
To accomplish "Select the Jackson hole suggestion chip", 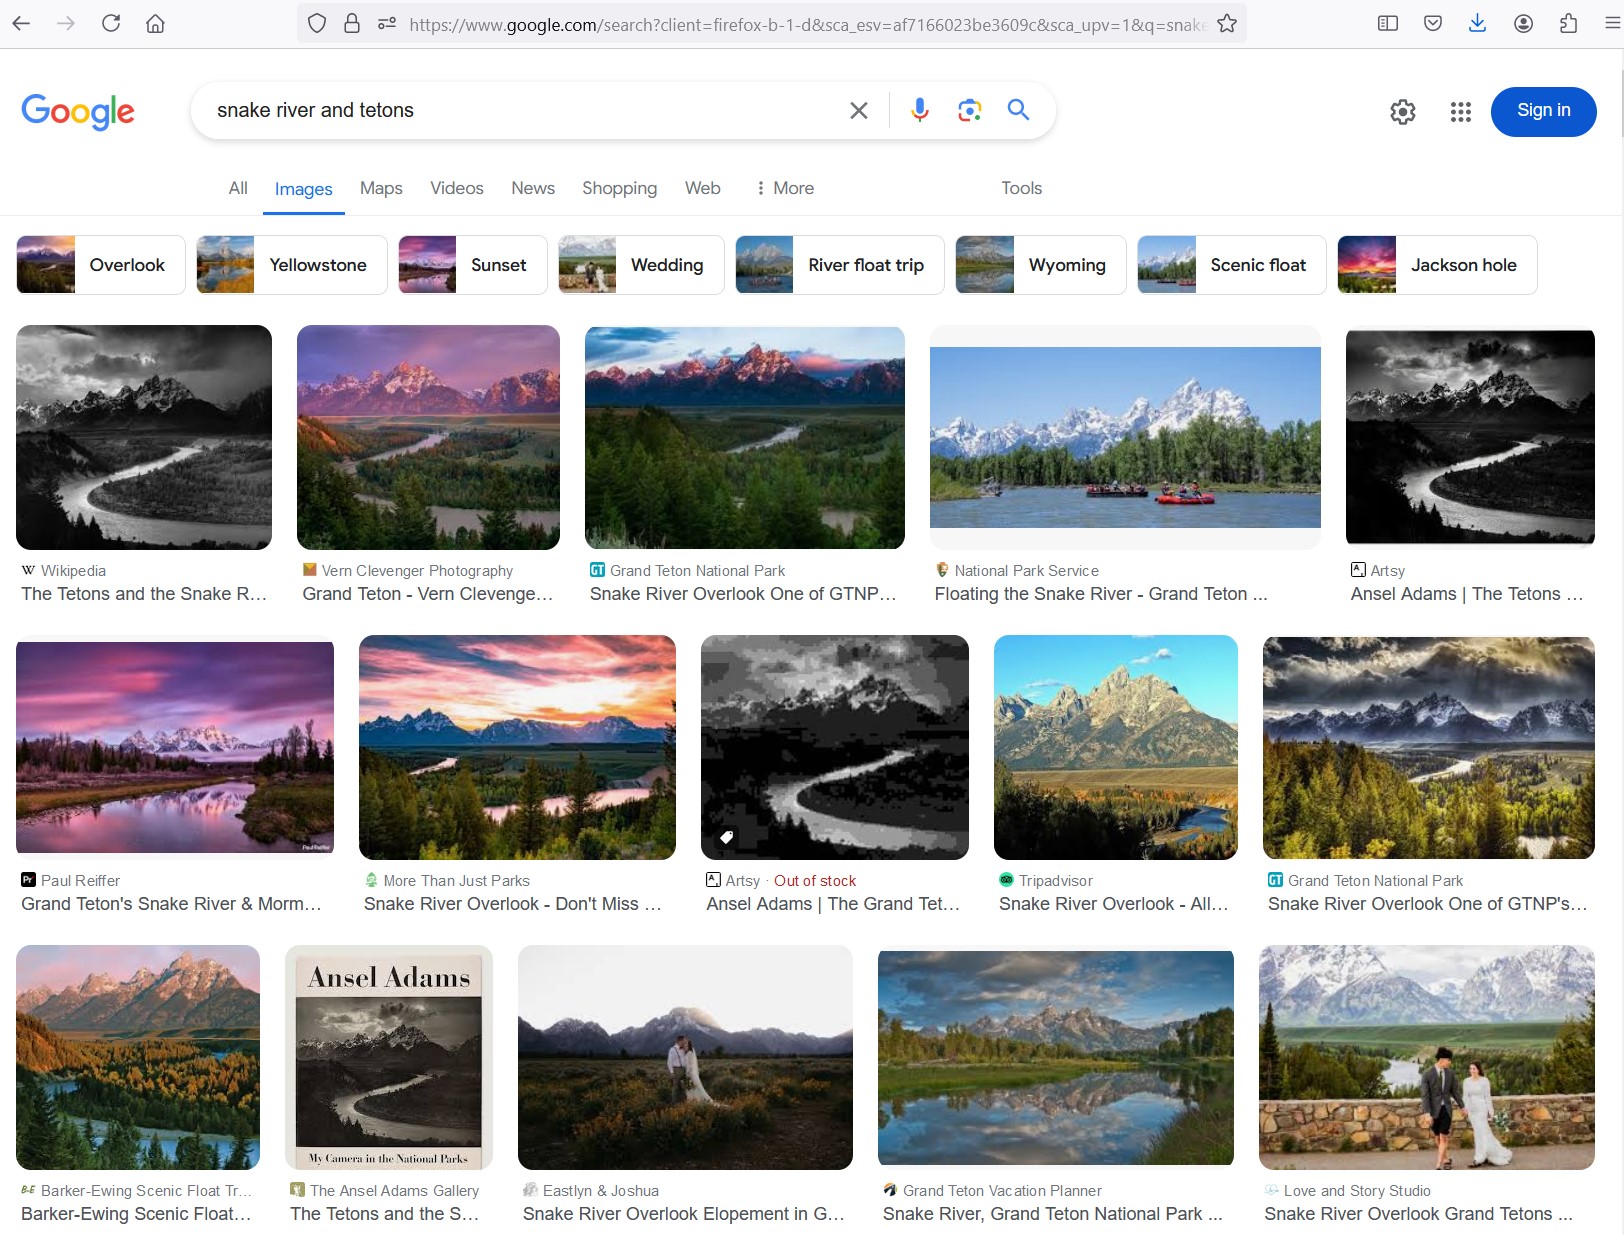I will click(x=1436, y=265).
